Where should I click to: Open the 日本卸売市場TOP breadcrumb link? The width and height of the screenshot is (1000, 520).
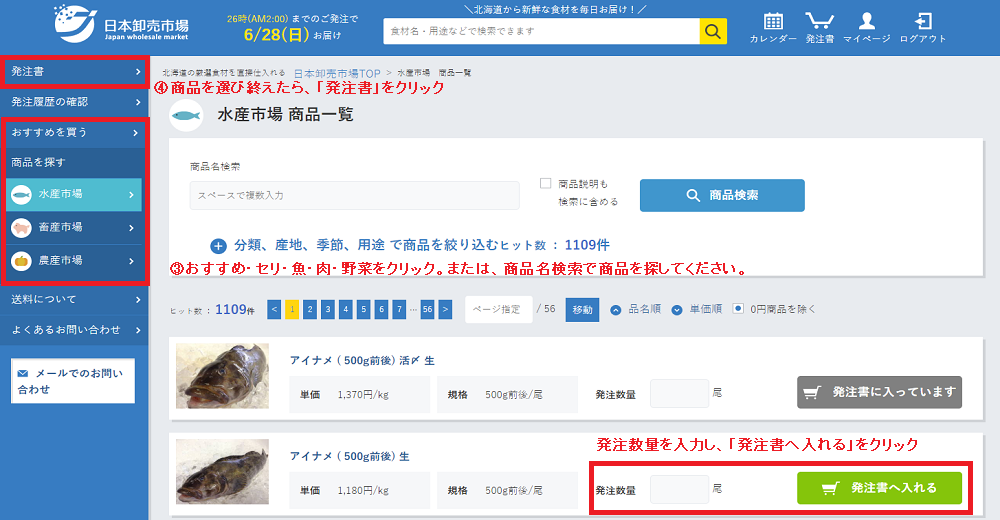coord(337,73)
